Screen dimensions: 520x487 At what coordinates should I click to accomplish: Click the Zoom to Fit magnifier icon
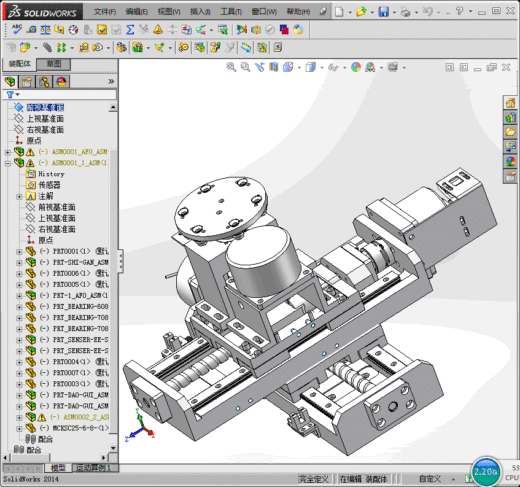pyautogui.click(x=231, y=67)
